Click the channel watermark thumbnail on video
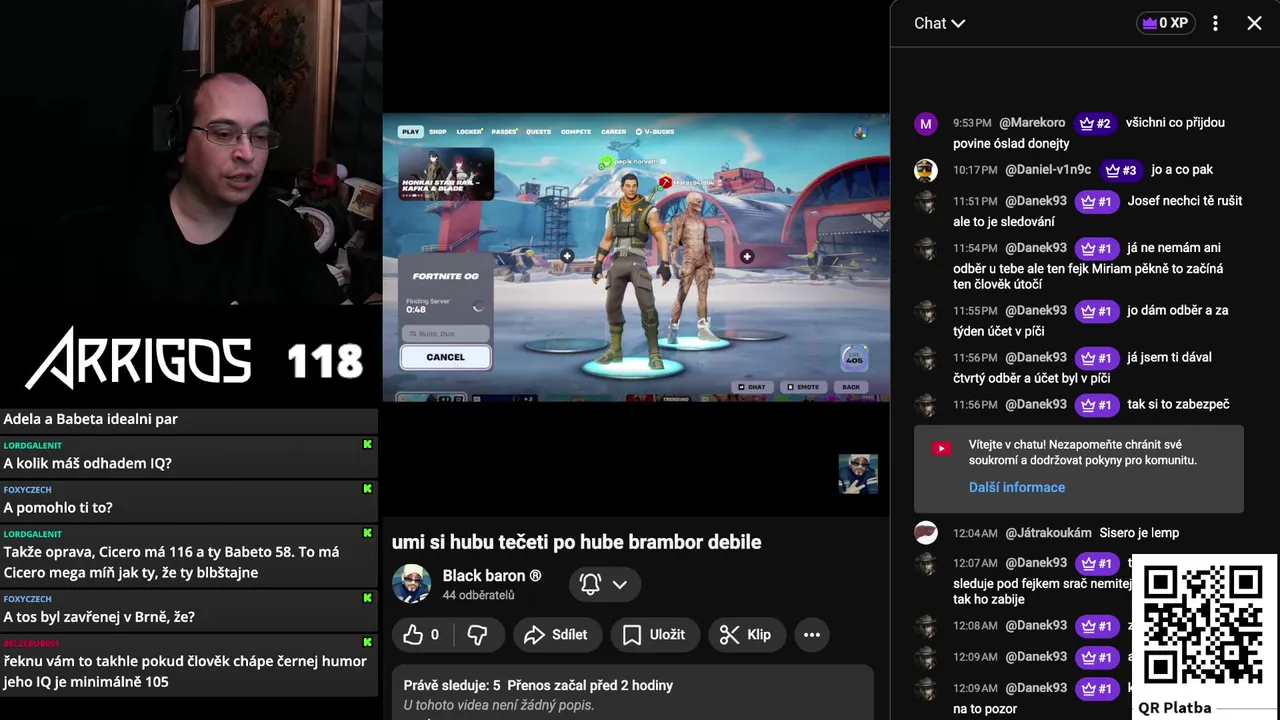The width and height of the screenshot is (1280, 720). pyautogui.click(x=858, y=474)
